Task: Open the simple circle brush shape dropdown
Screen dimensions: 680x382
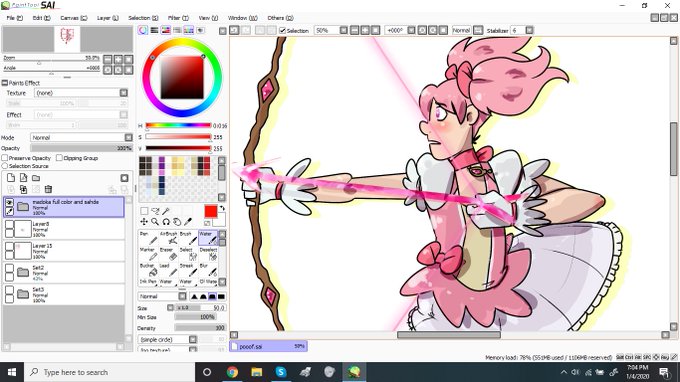Action: coord(193,339)
